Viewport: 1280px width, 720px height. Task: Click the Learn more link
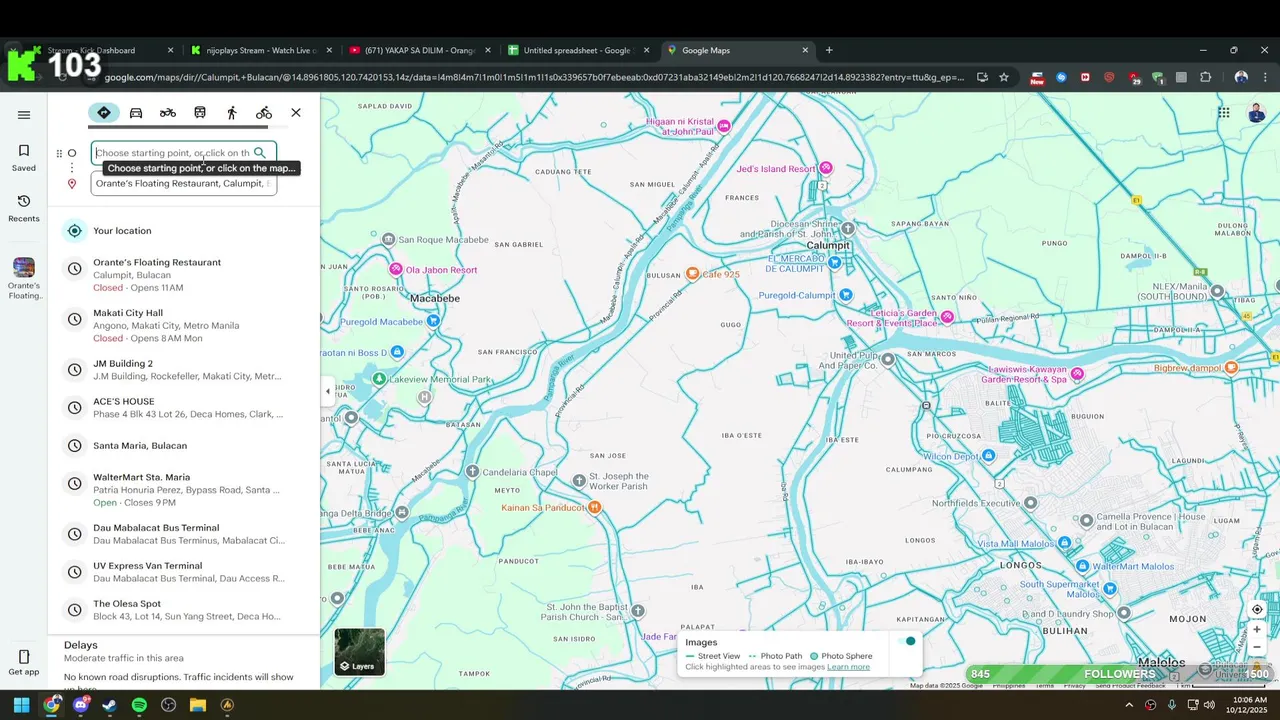(x=848, y=667)
